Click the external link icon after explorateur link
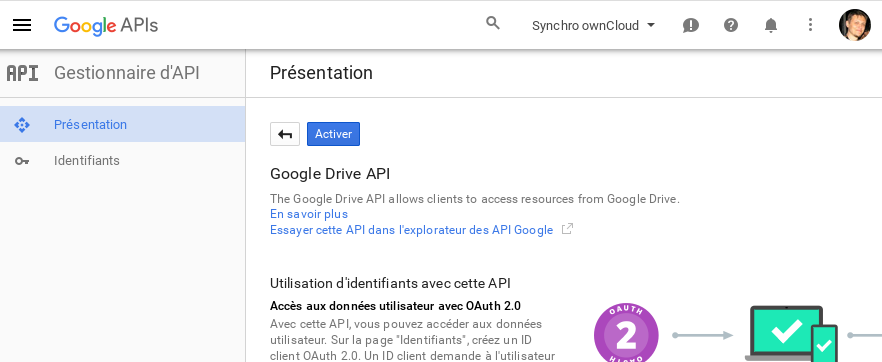This screenshot has width=882, height=362. click(x=568, y=229)
